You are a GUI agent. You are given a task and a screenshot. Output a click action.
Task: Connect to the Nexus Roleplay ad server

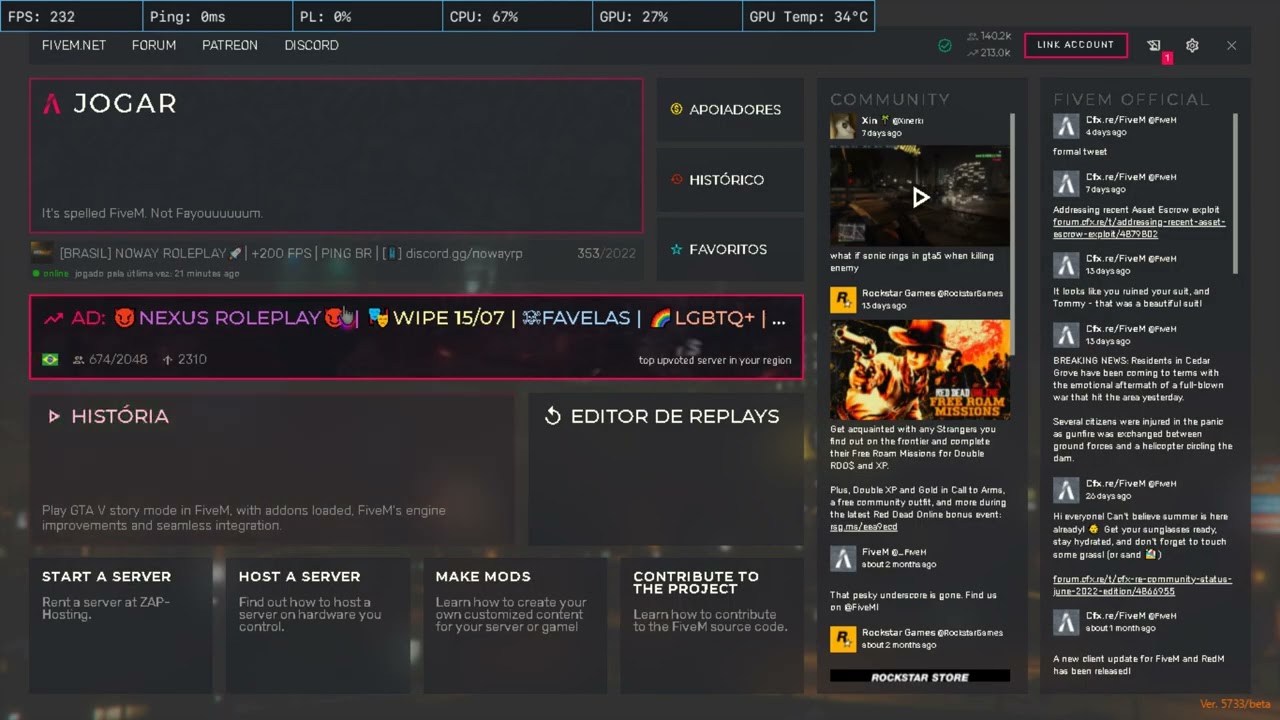(x=416, y=337)
